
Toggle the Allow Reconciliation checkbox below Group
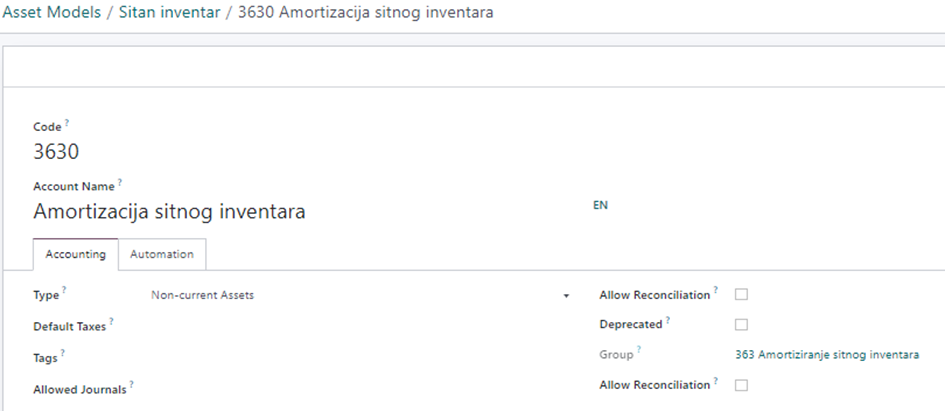click(x=741, y=385)
